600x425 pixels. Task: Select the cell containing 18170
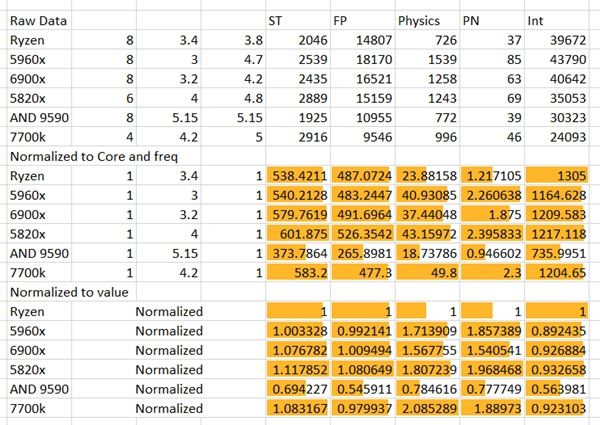tap(362, 60)
